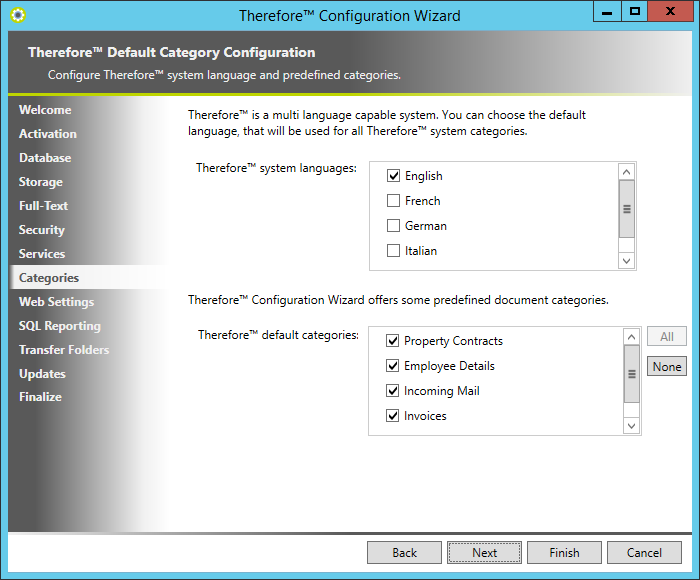Go to the SQL Reporting step
Screen dimensions: 700x580
[x=60, y=326]
